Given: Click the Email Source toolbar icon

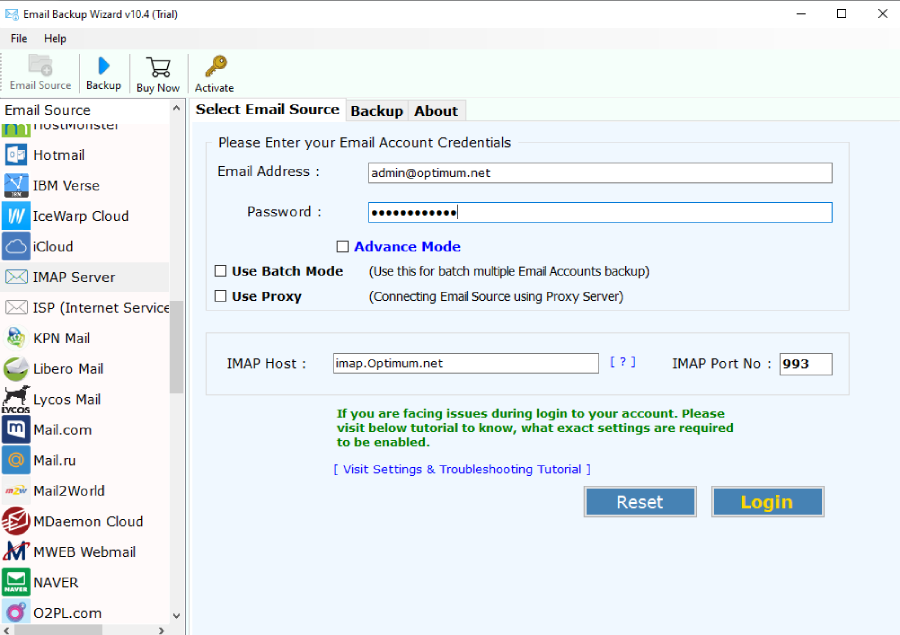Looking at the screenshot, I should (x=40, y=67).
